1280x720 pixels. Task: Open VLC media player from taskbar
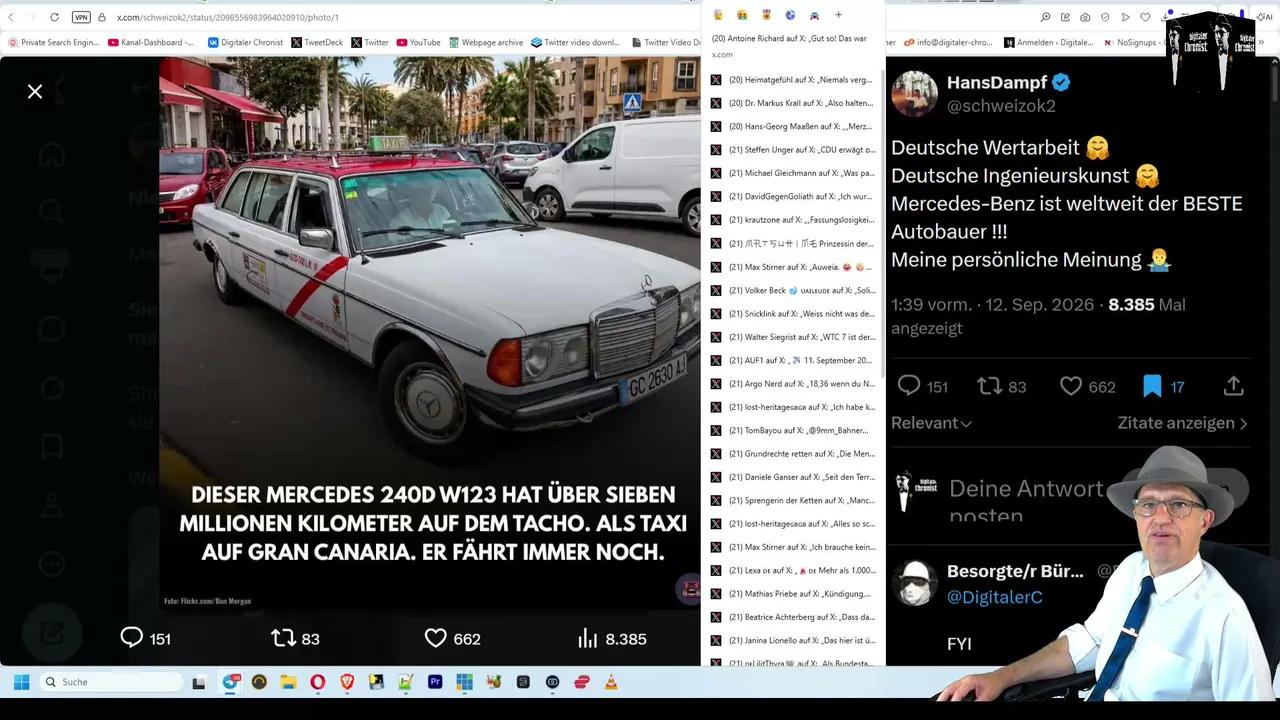[611, 682]
